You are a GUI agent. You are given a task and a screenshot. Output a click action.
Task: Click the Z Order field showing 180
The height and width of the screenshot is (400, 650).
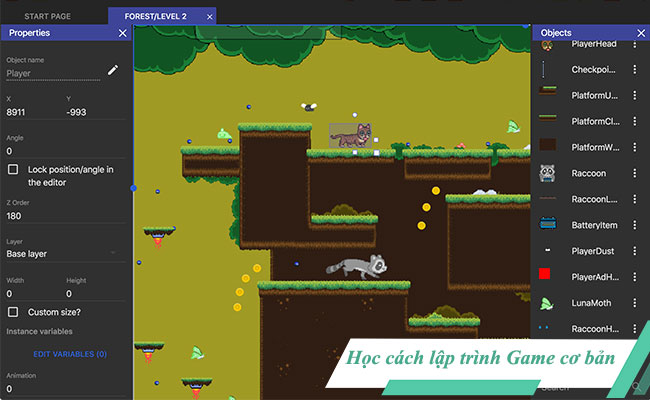coord(65,216)
